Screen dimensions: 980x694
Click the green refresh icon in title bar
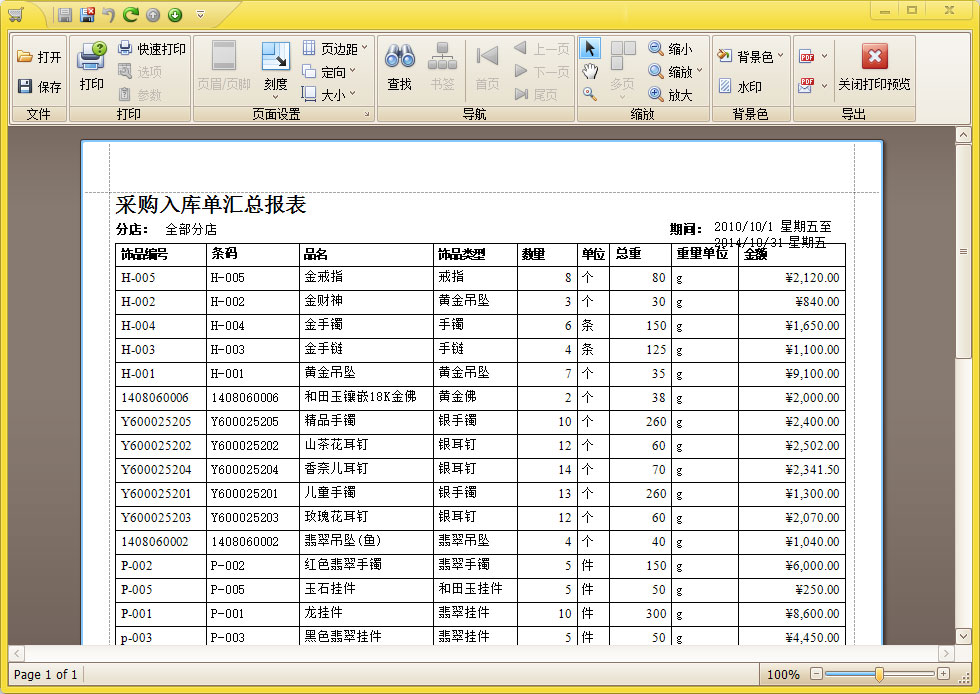click(x=131, y=14)
